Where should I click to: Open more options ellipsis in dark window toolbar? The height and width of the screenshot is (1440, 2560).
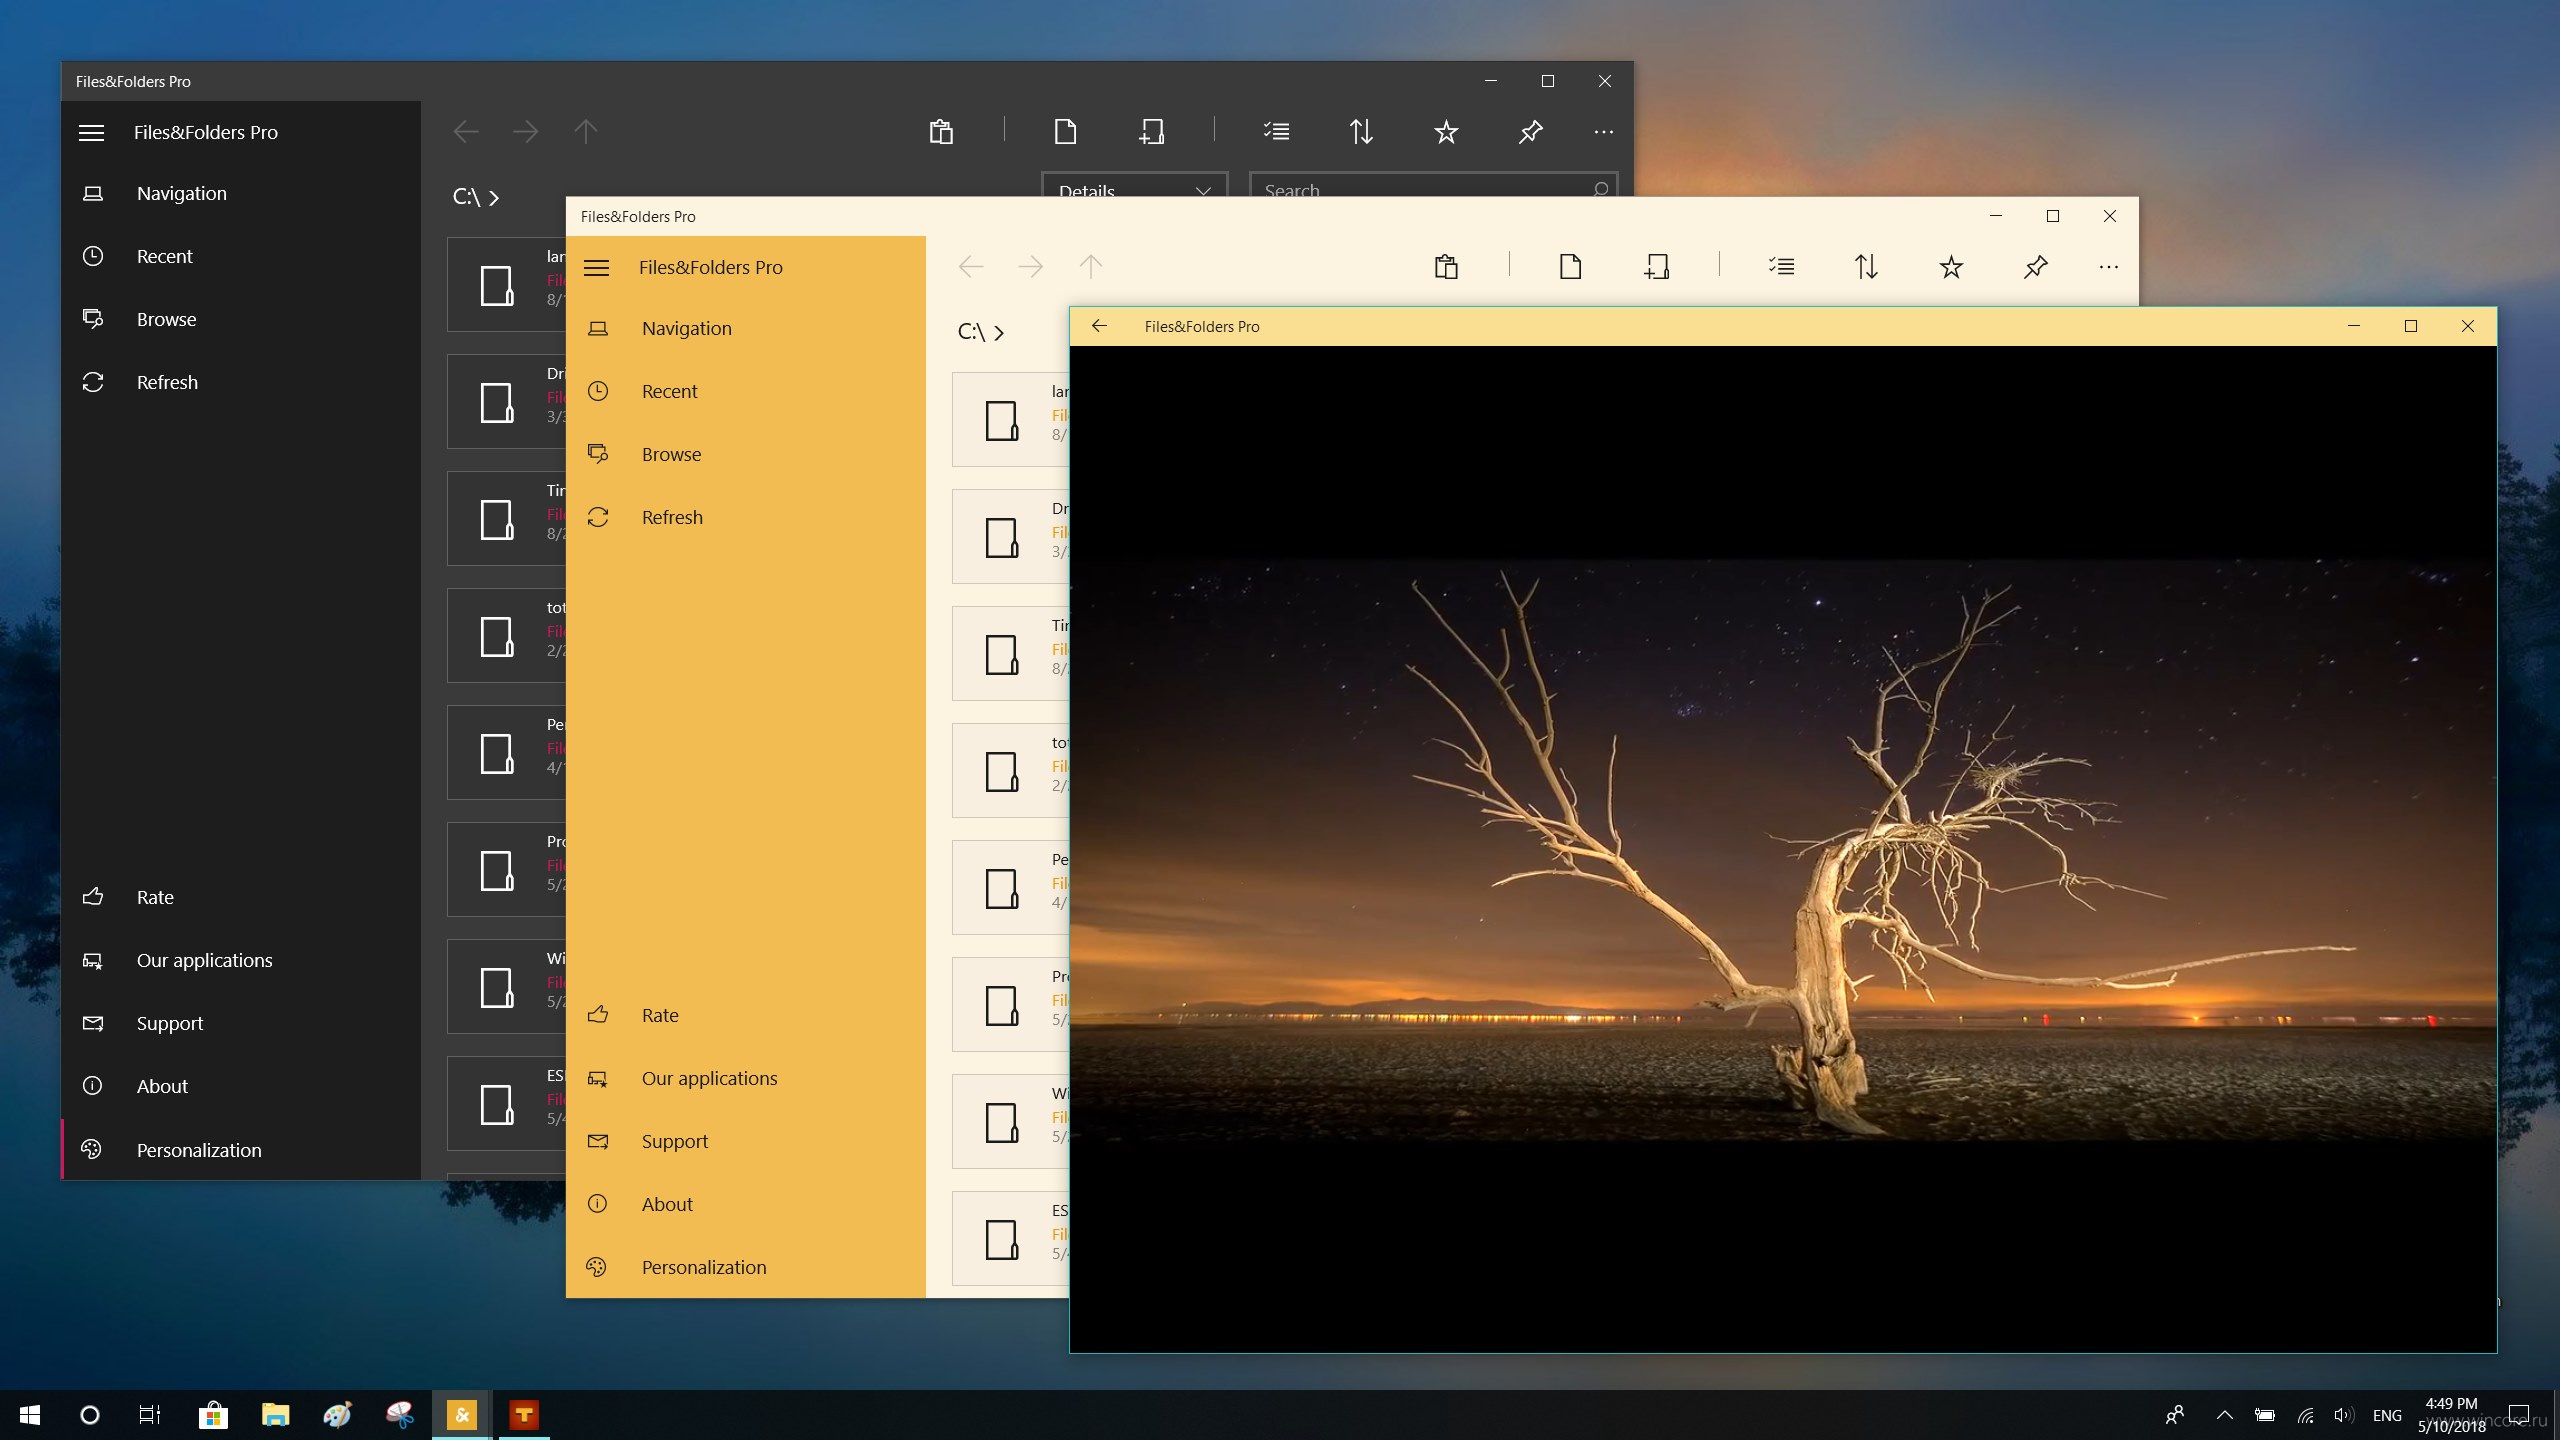(x=1604, y=131)
